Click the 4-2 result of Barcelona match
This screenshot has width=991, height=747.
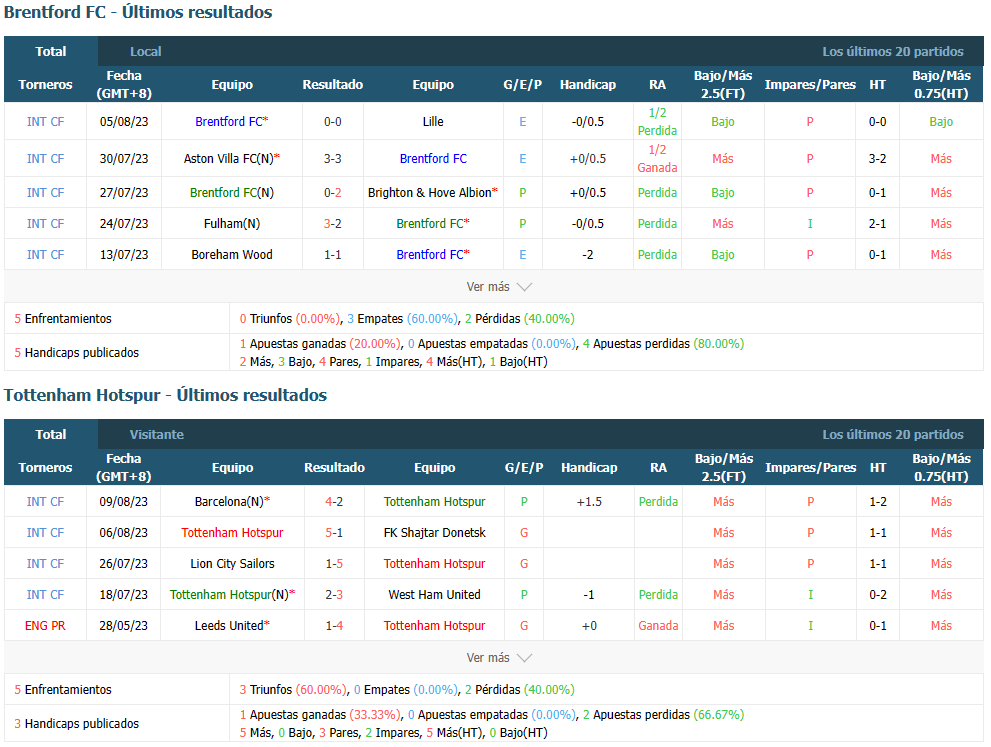[334, 502]
